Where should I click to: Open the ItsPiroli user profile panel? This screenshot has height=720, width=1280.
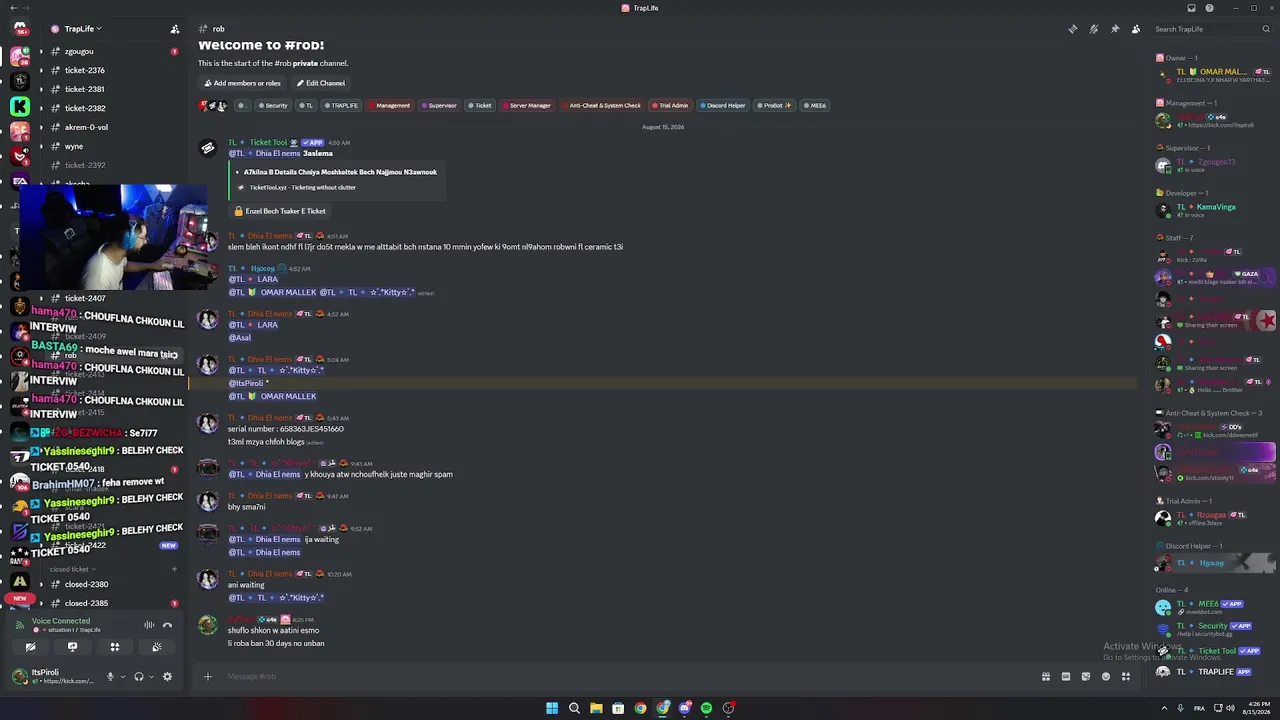click(56, 676)
